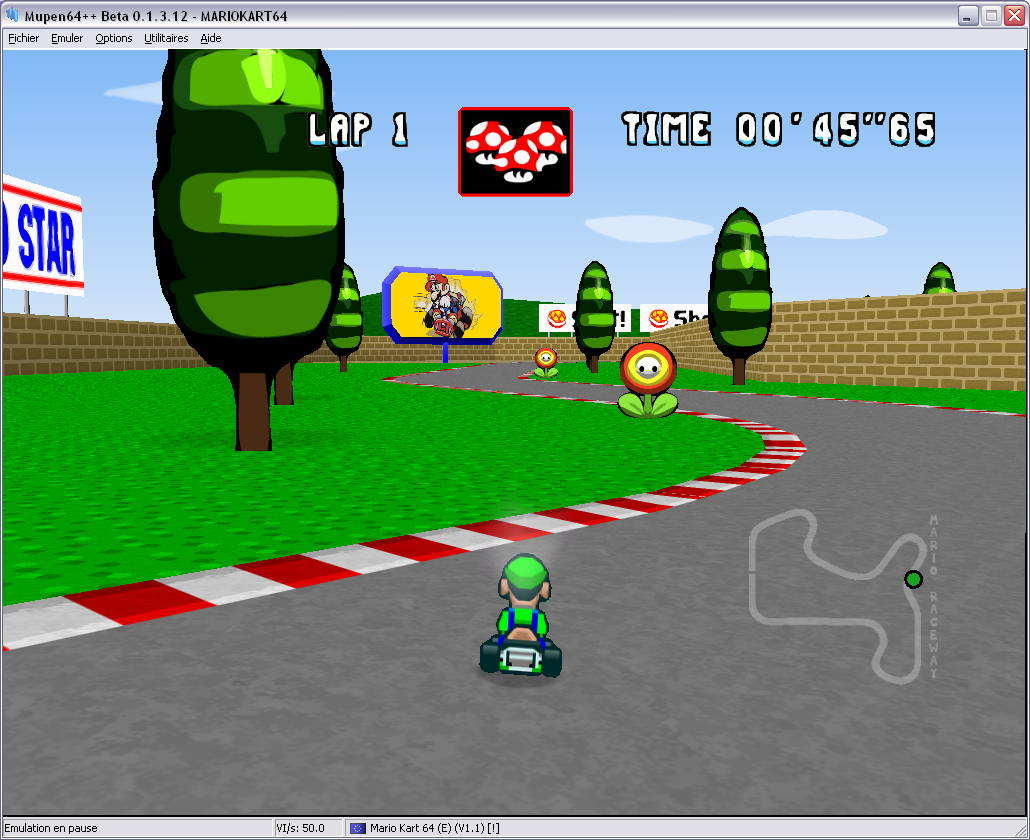Click Luigi's kart on the track

tap(521, 616)
